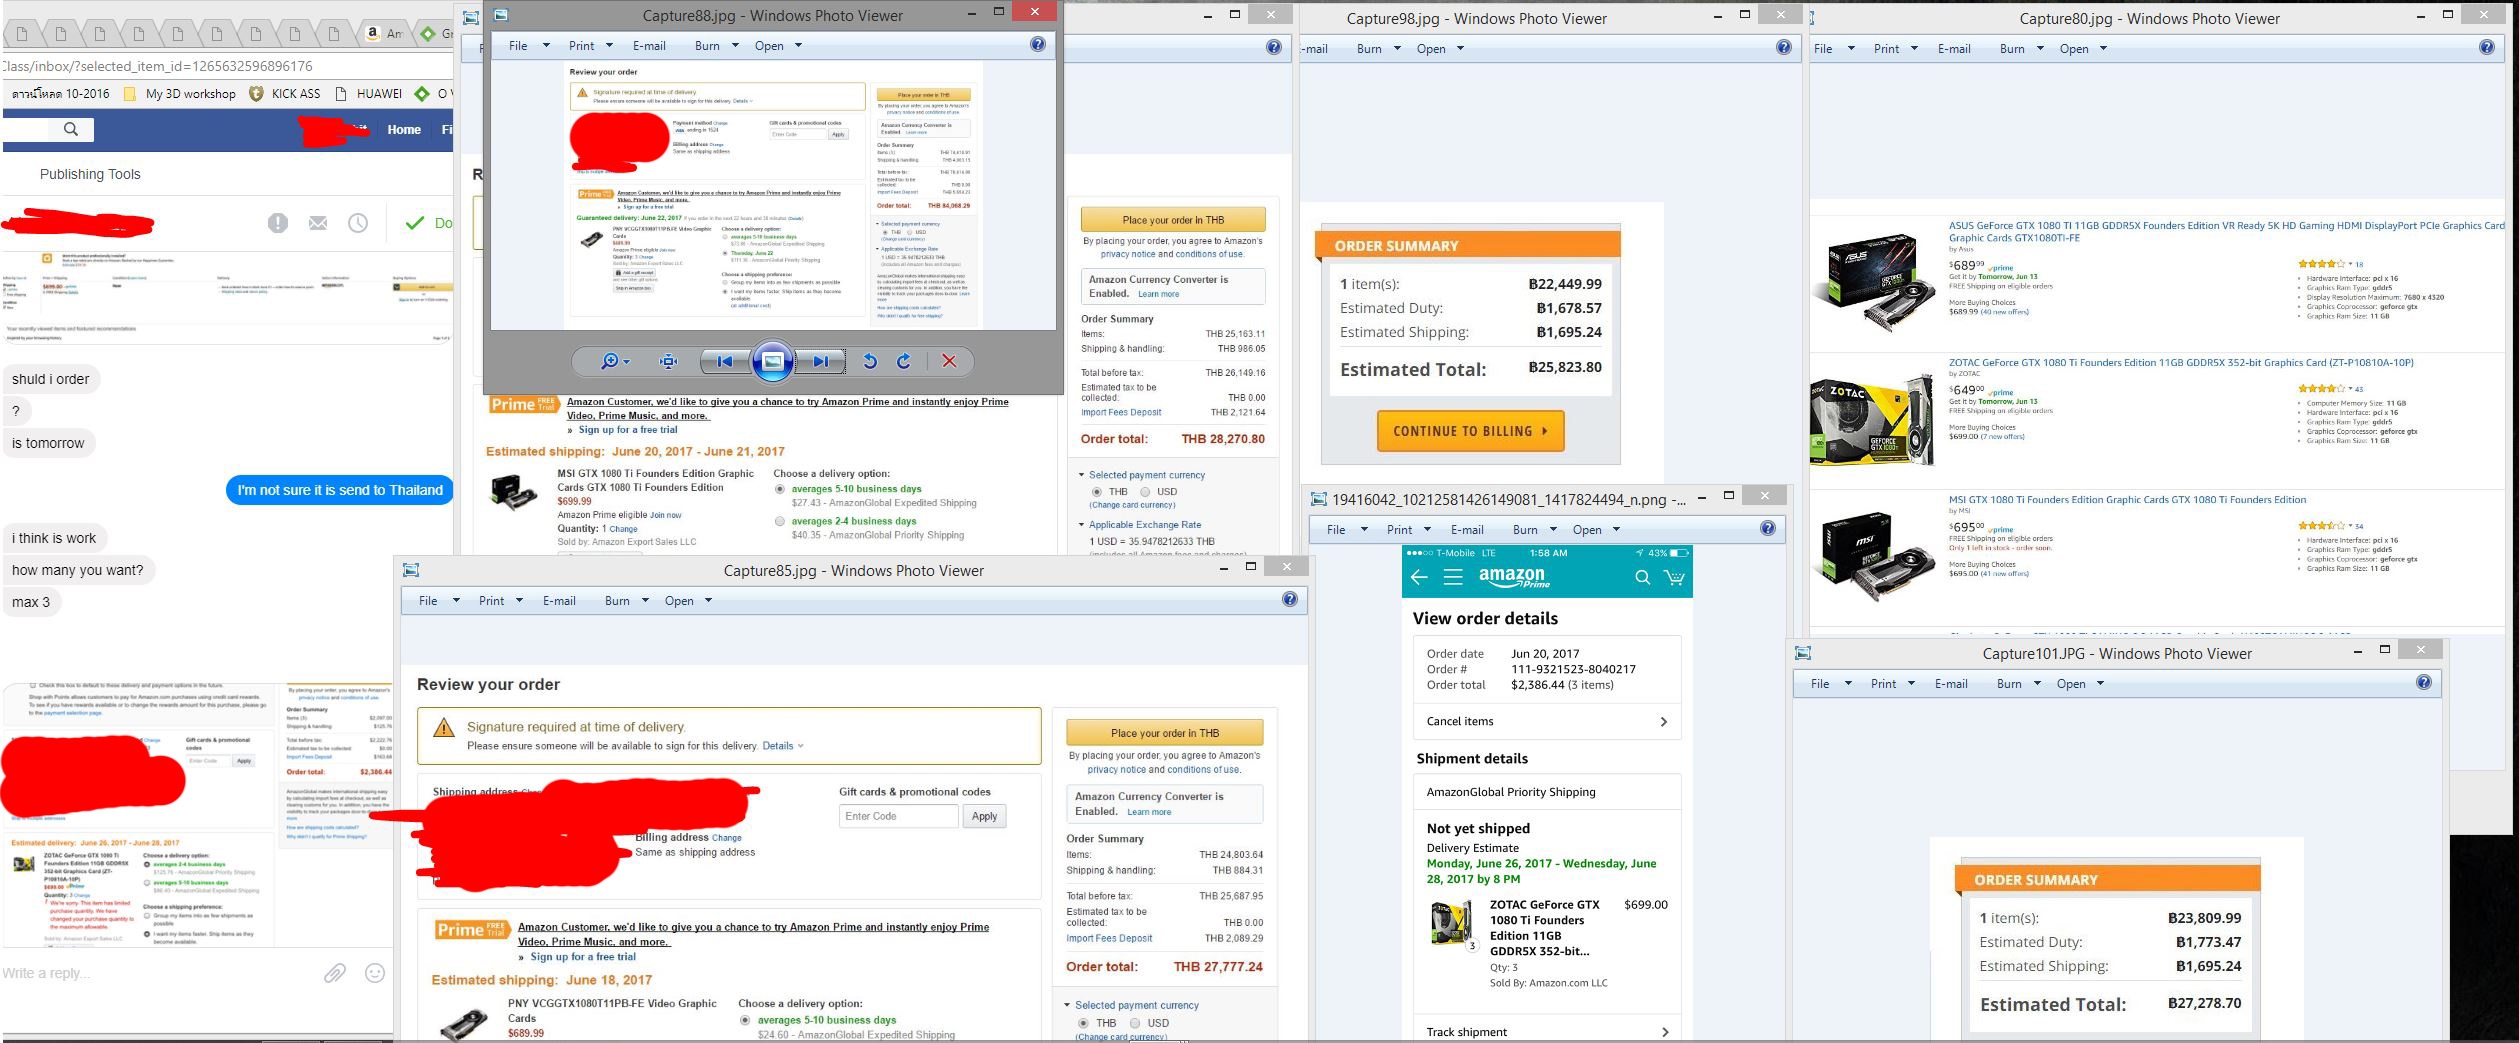This screenshot has width=2519, height=1043.
Task: Select the USD currency radio in Capture85
Action: (x=1135, y=1023)
